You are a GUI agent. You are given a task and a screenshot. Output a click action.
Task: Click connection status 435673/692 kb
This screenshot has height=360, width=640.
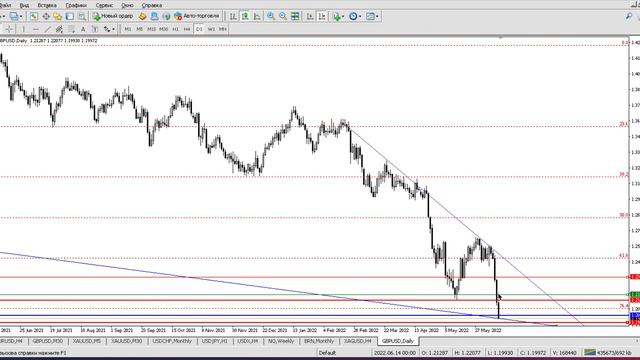pyautogui.click(x=608, y=353)
